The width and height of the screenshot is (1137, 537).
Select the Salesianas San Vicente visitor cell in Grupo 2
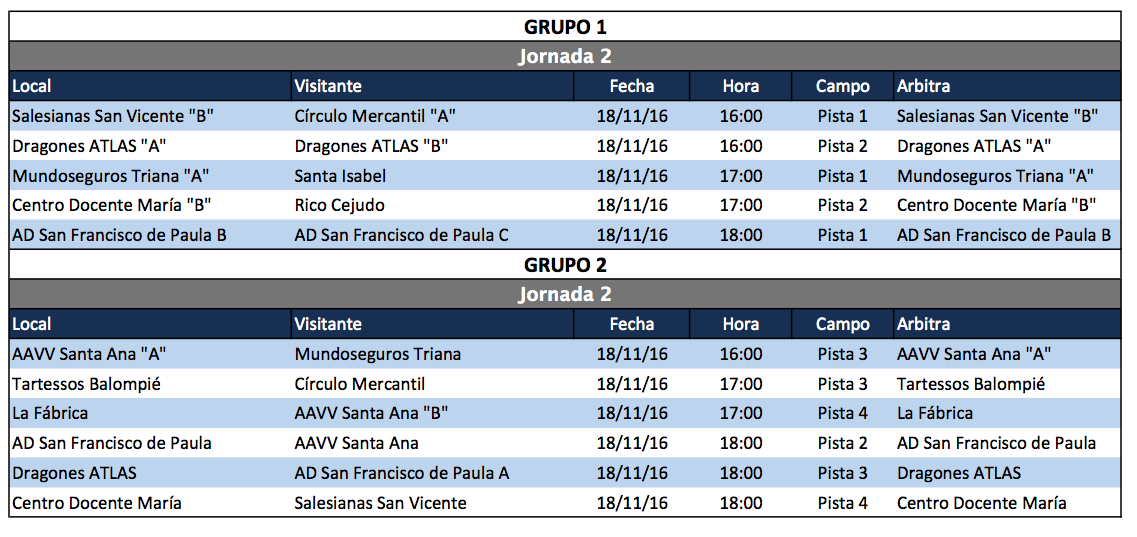click(x=380, y=503)
